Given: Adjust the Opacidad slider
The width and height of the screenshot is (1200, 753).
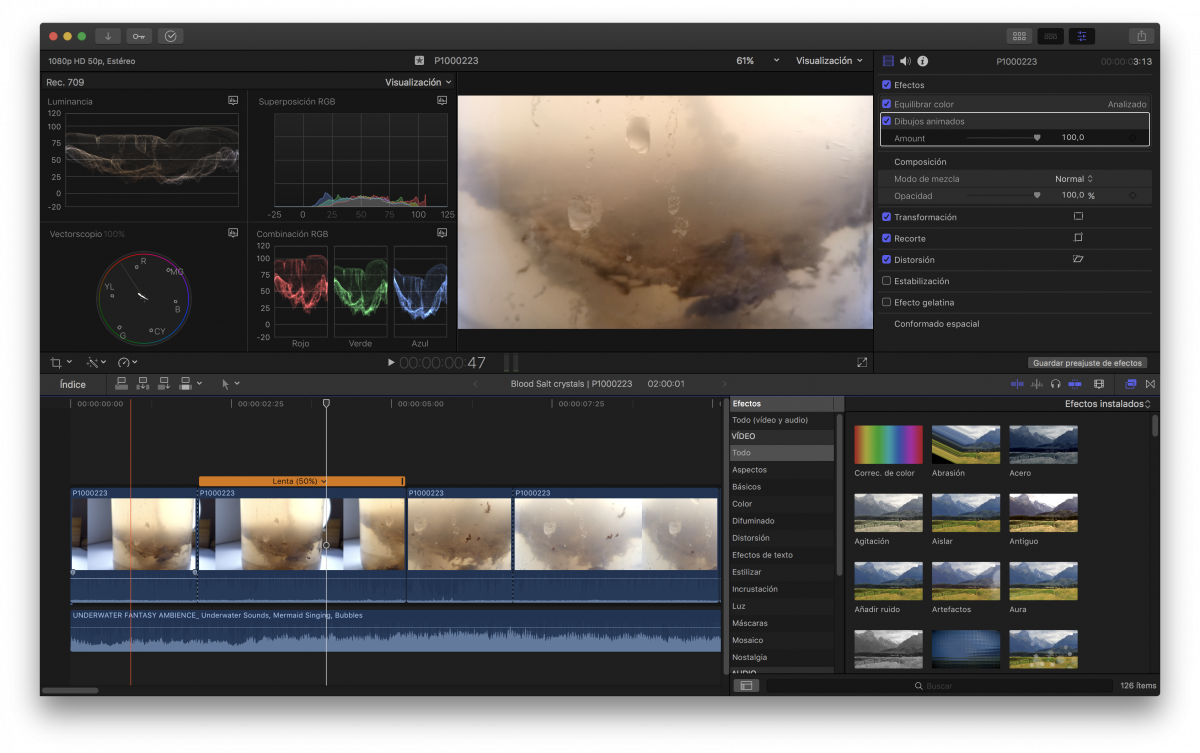Looking at the screenshot, I should (1036, 196).
